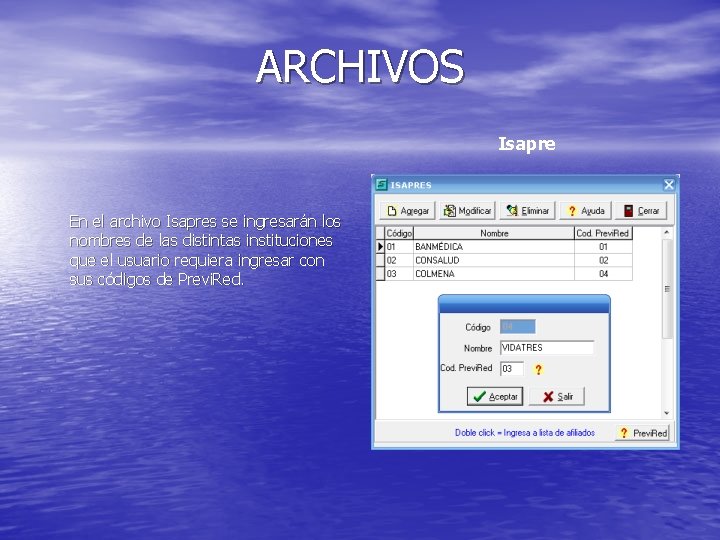Select the COLMENA row name
The image size is (720, 540).
pos(494,274)
